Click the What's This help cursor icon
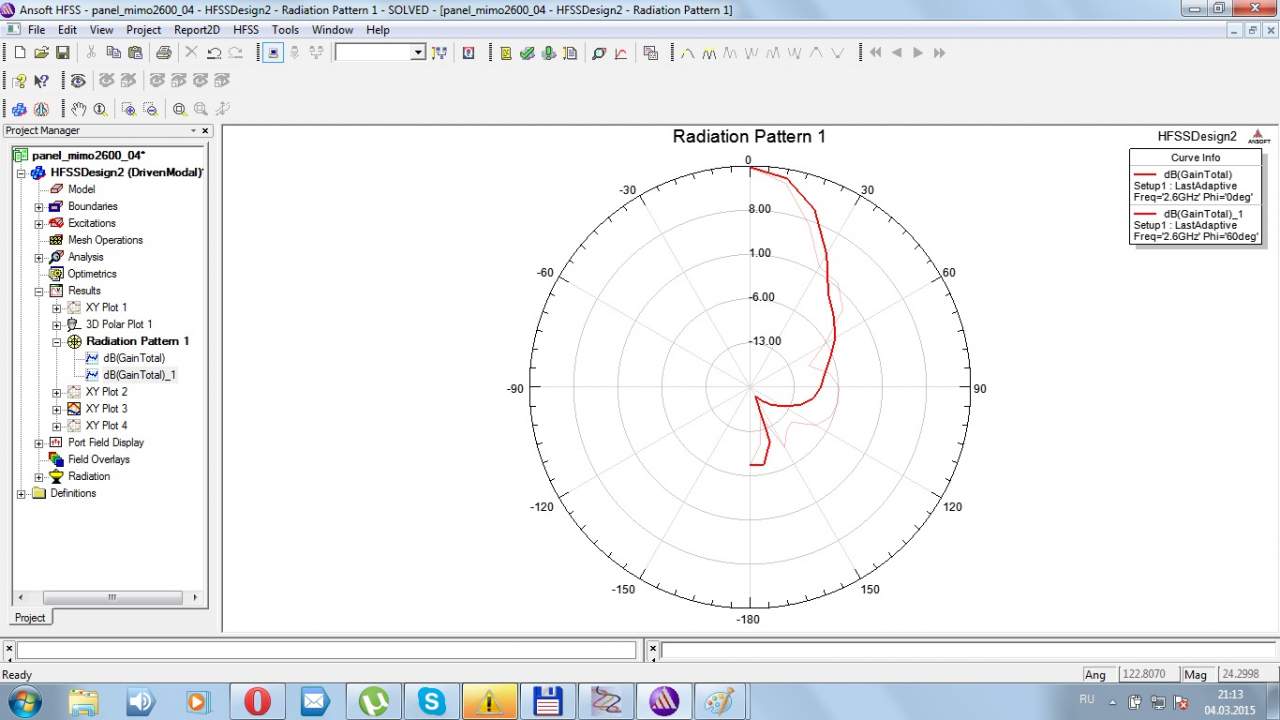Viewport: 1280px width, 720px height. pyautogui.click(x=41, y=81)
